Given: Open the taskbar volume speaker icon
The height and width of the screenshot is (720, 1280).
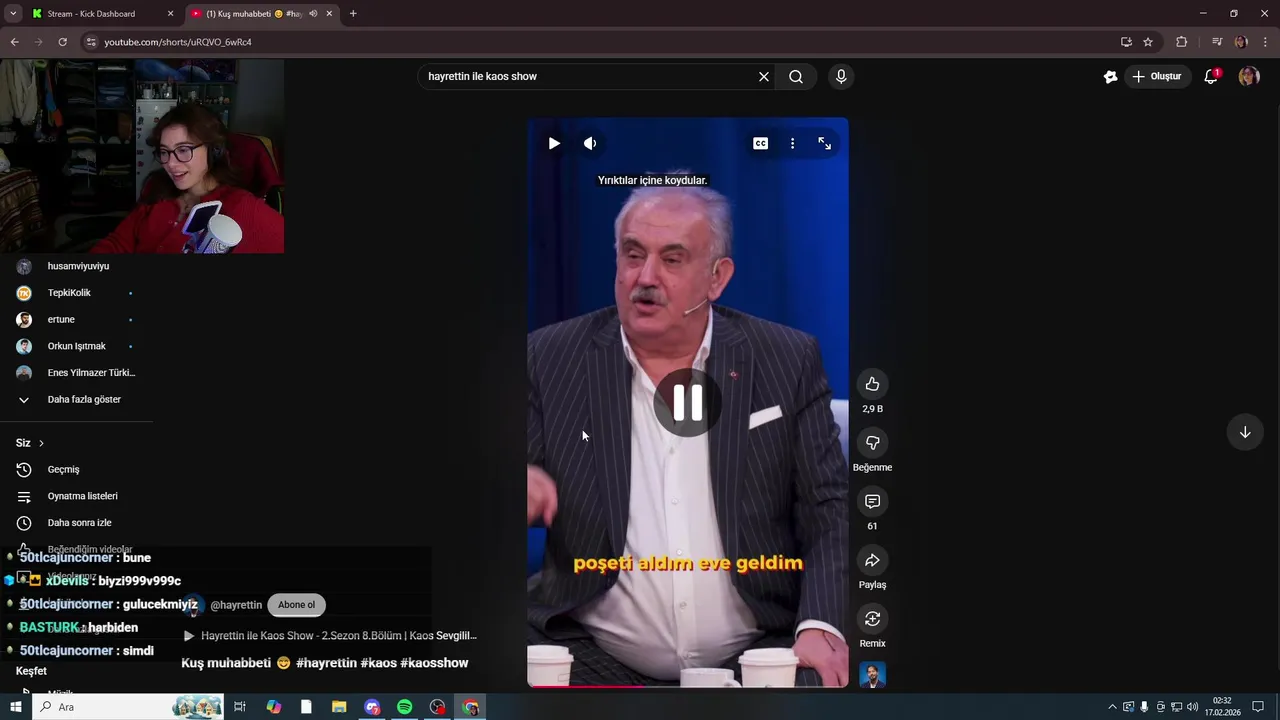Looking at the screenshot, I should pos(1192,707).
